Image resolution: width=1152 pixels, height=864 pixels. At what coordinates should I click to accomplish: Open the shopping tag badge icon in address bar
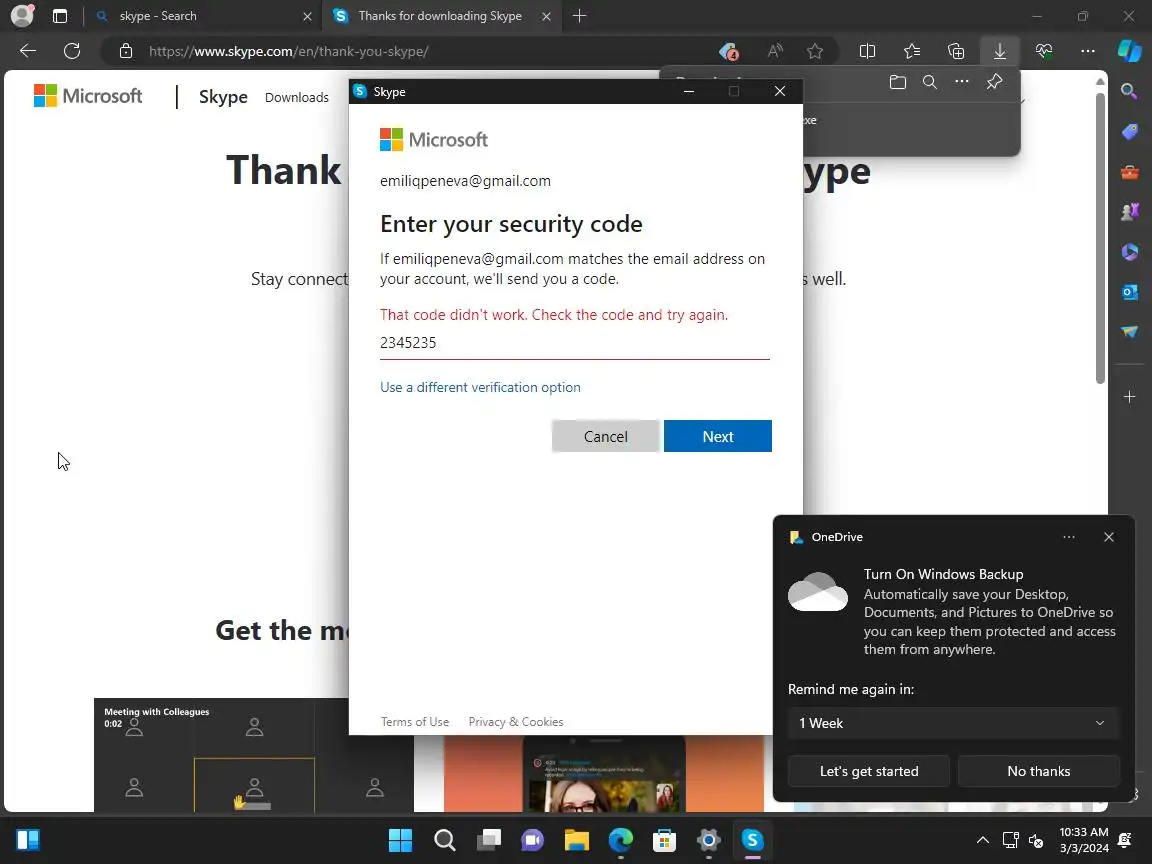point(728,51)
